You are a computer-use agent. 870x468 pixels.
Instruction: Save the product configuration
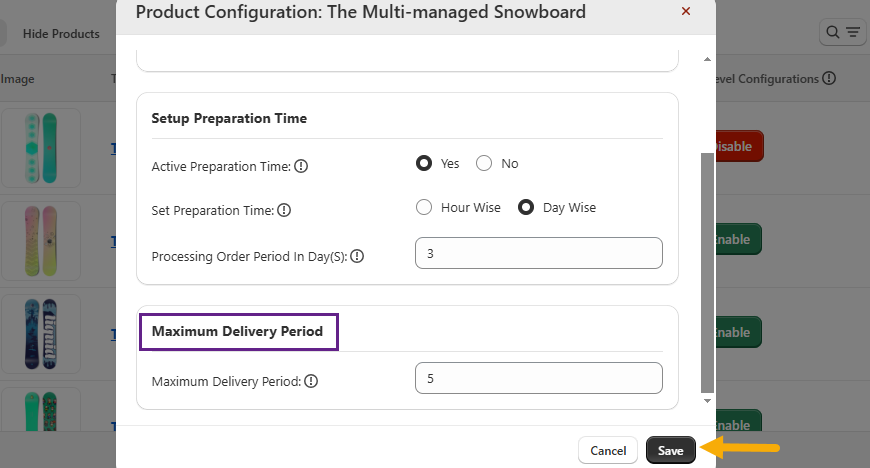(x=670, y=451)
